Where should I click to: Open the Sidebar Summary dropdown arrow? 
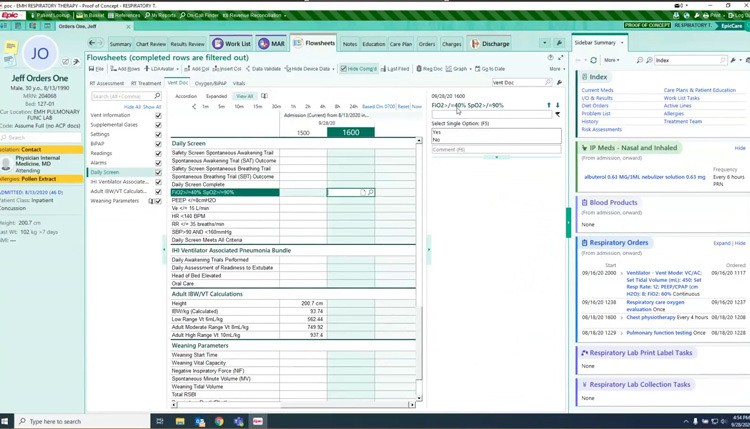(622, 43)
